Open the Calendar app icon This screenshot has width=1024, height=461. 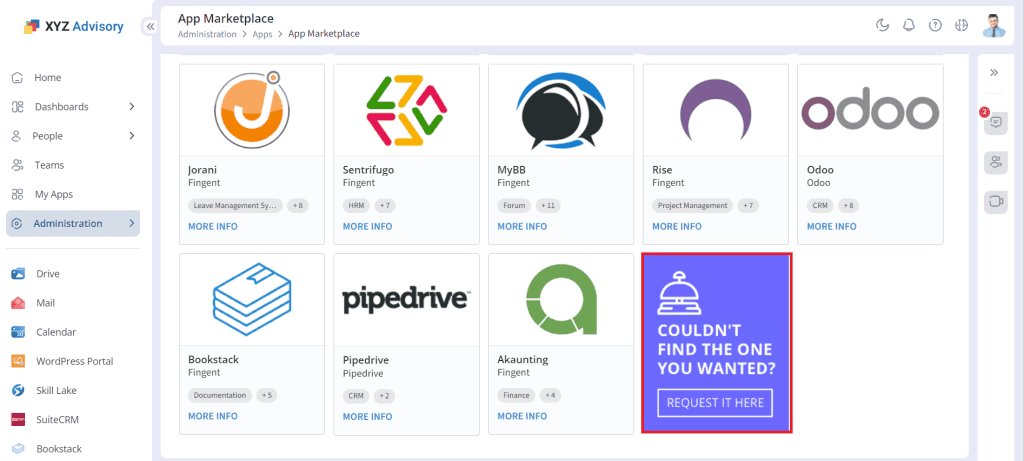coord(18,332)
